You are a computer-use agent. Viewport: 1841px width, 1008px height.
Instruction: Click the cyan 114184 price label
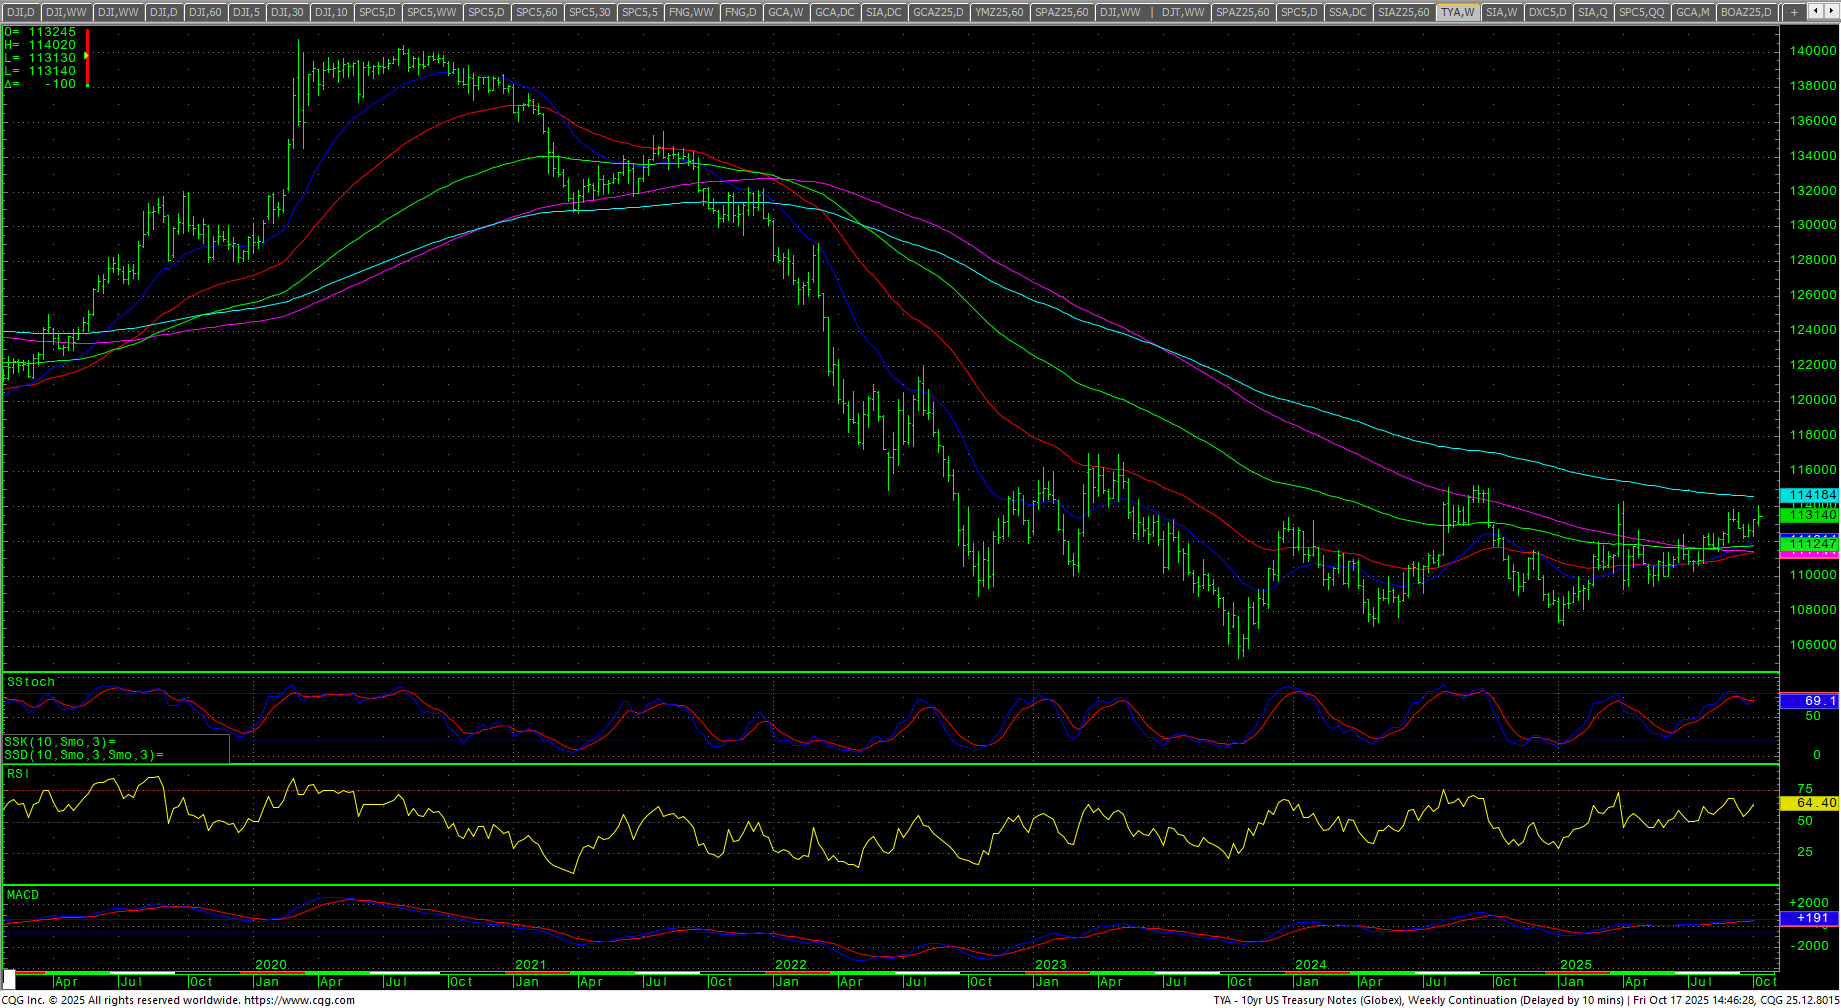1811,495
